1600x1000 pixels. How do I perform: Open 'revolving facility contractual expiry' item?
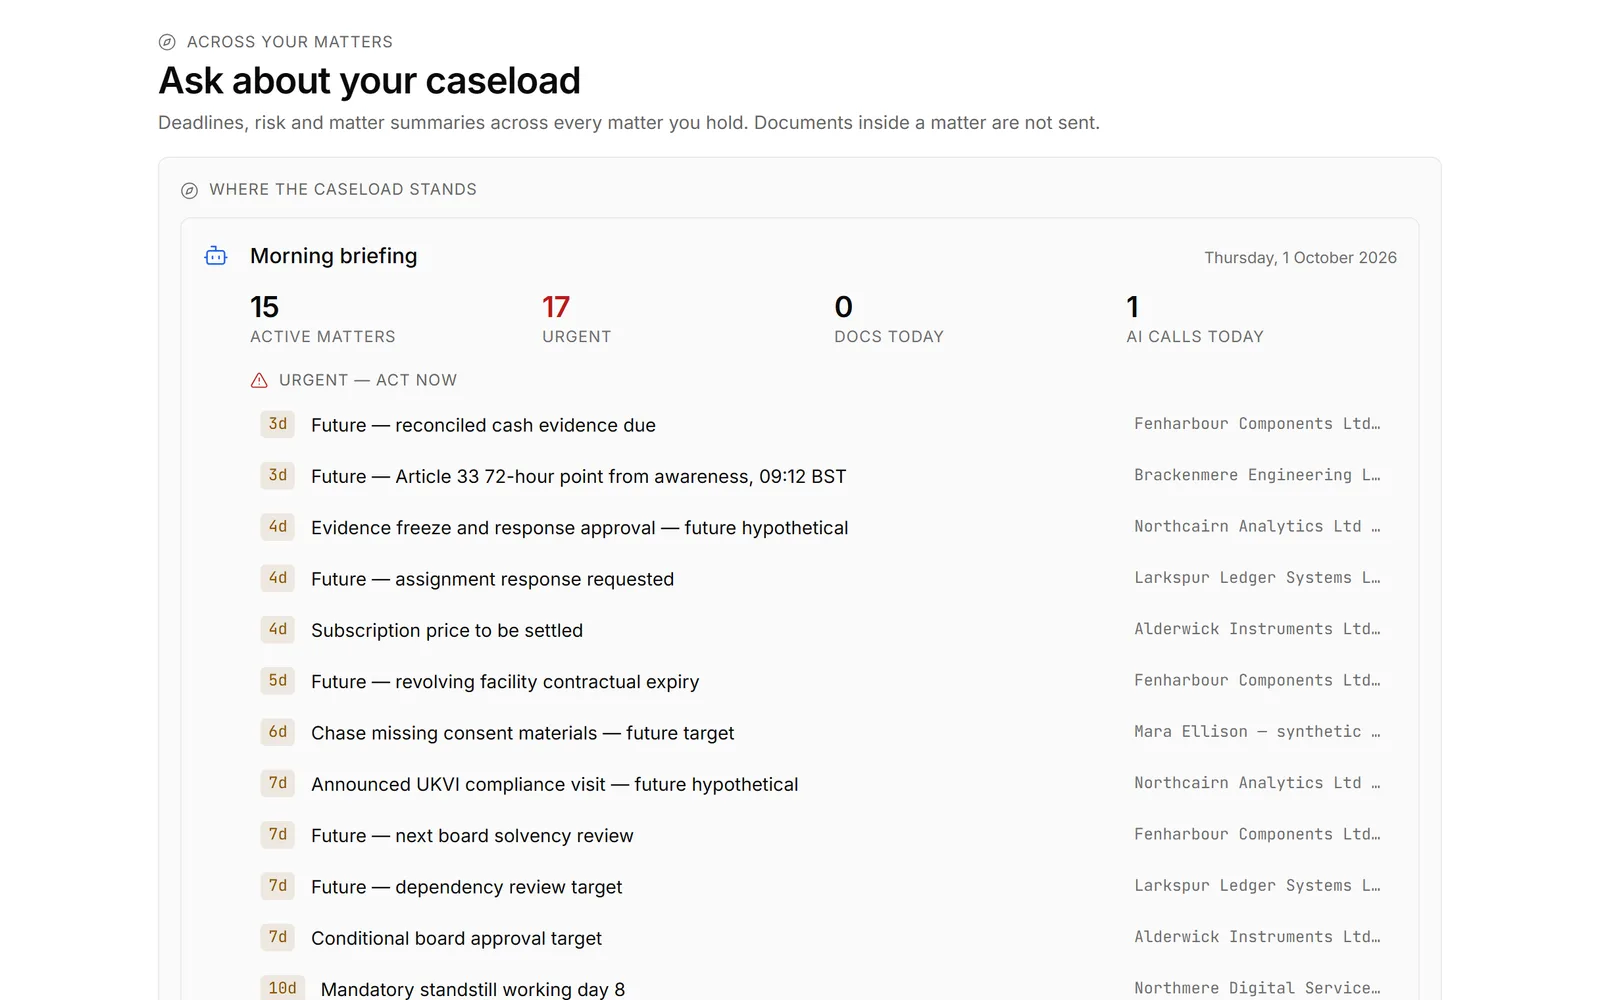click(x=820, y=681)
